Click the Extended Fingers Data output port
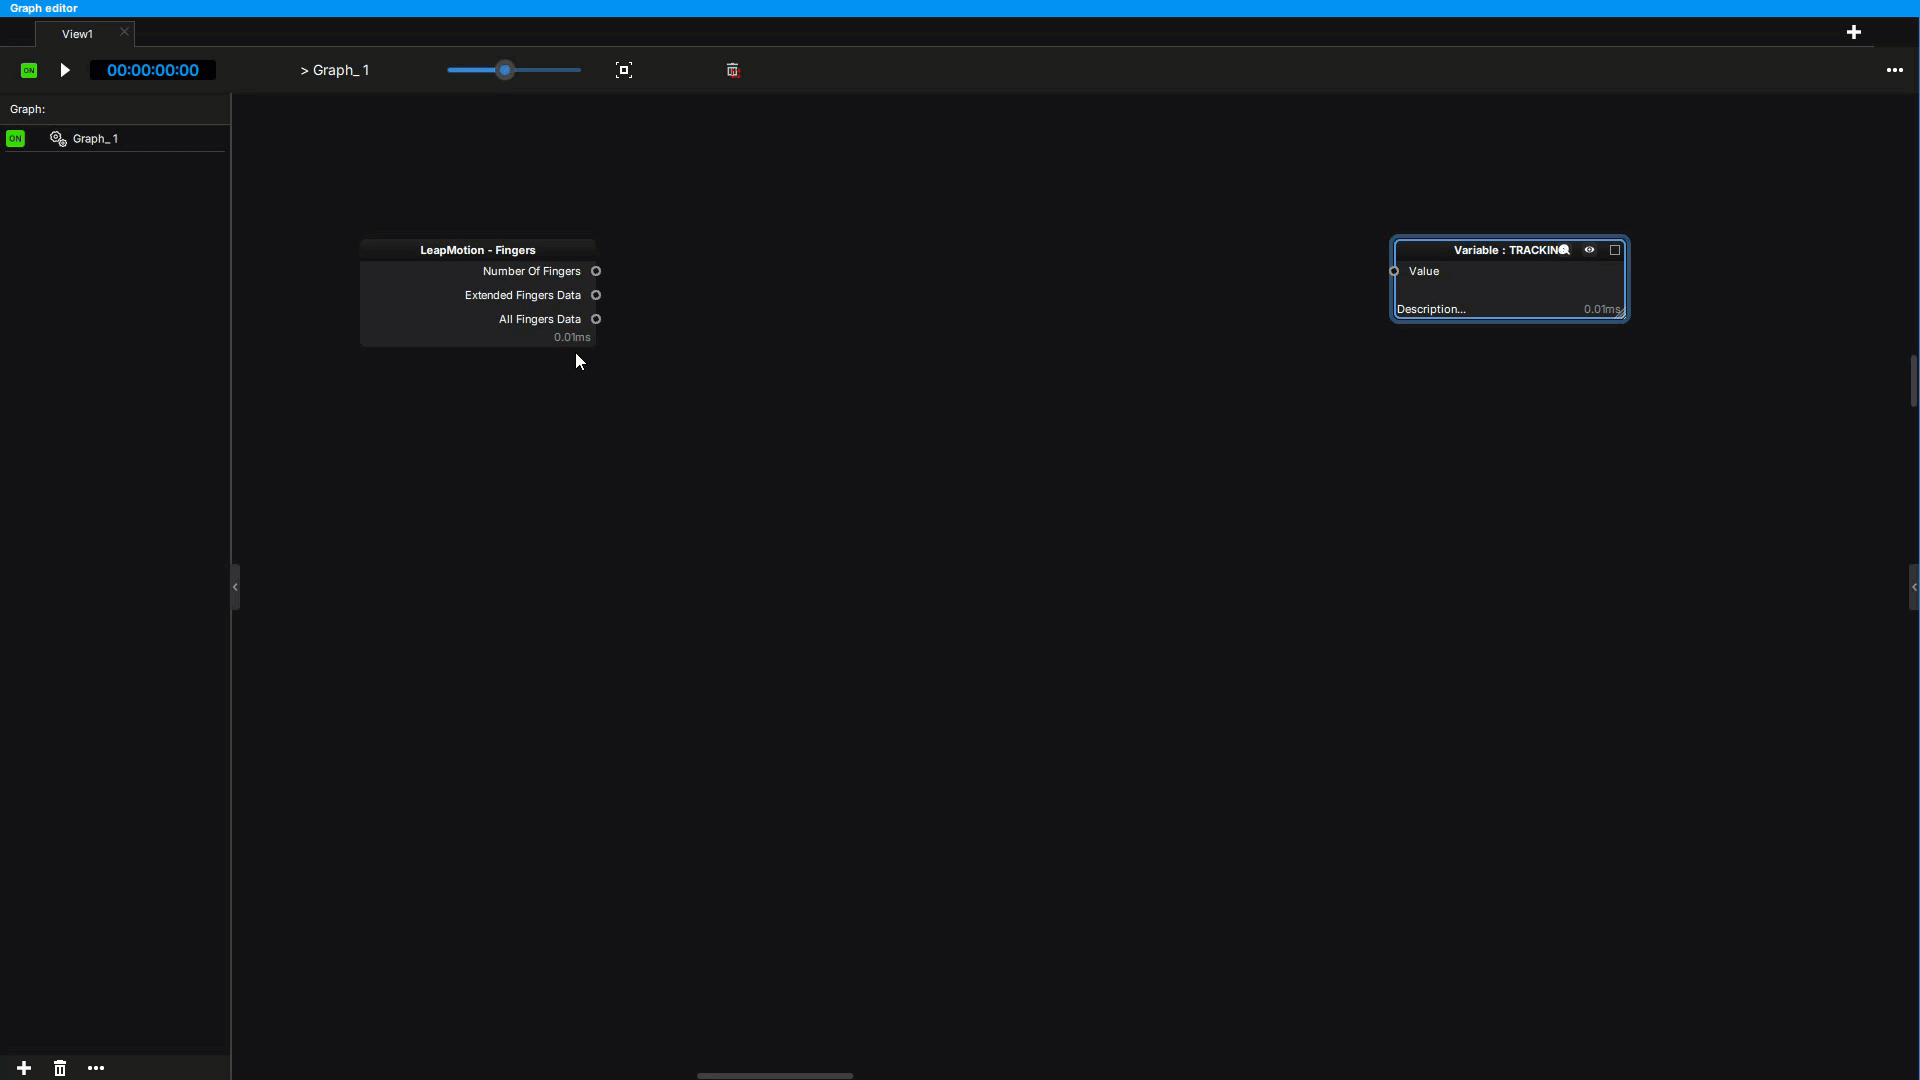The image size is (1920, 1080). click(596, 295)
